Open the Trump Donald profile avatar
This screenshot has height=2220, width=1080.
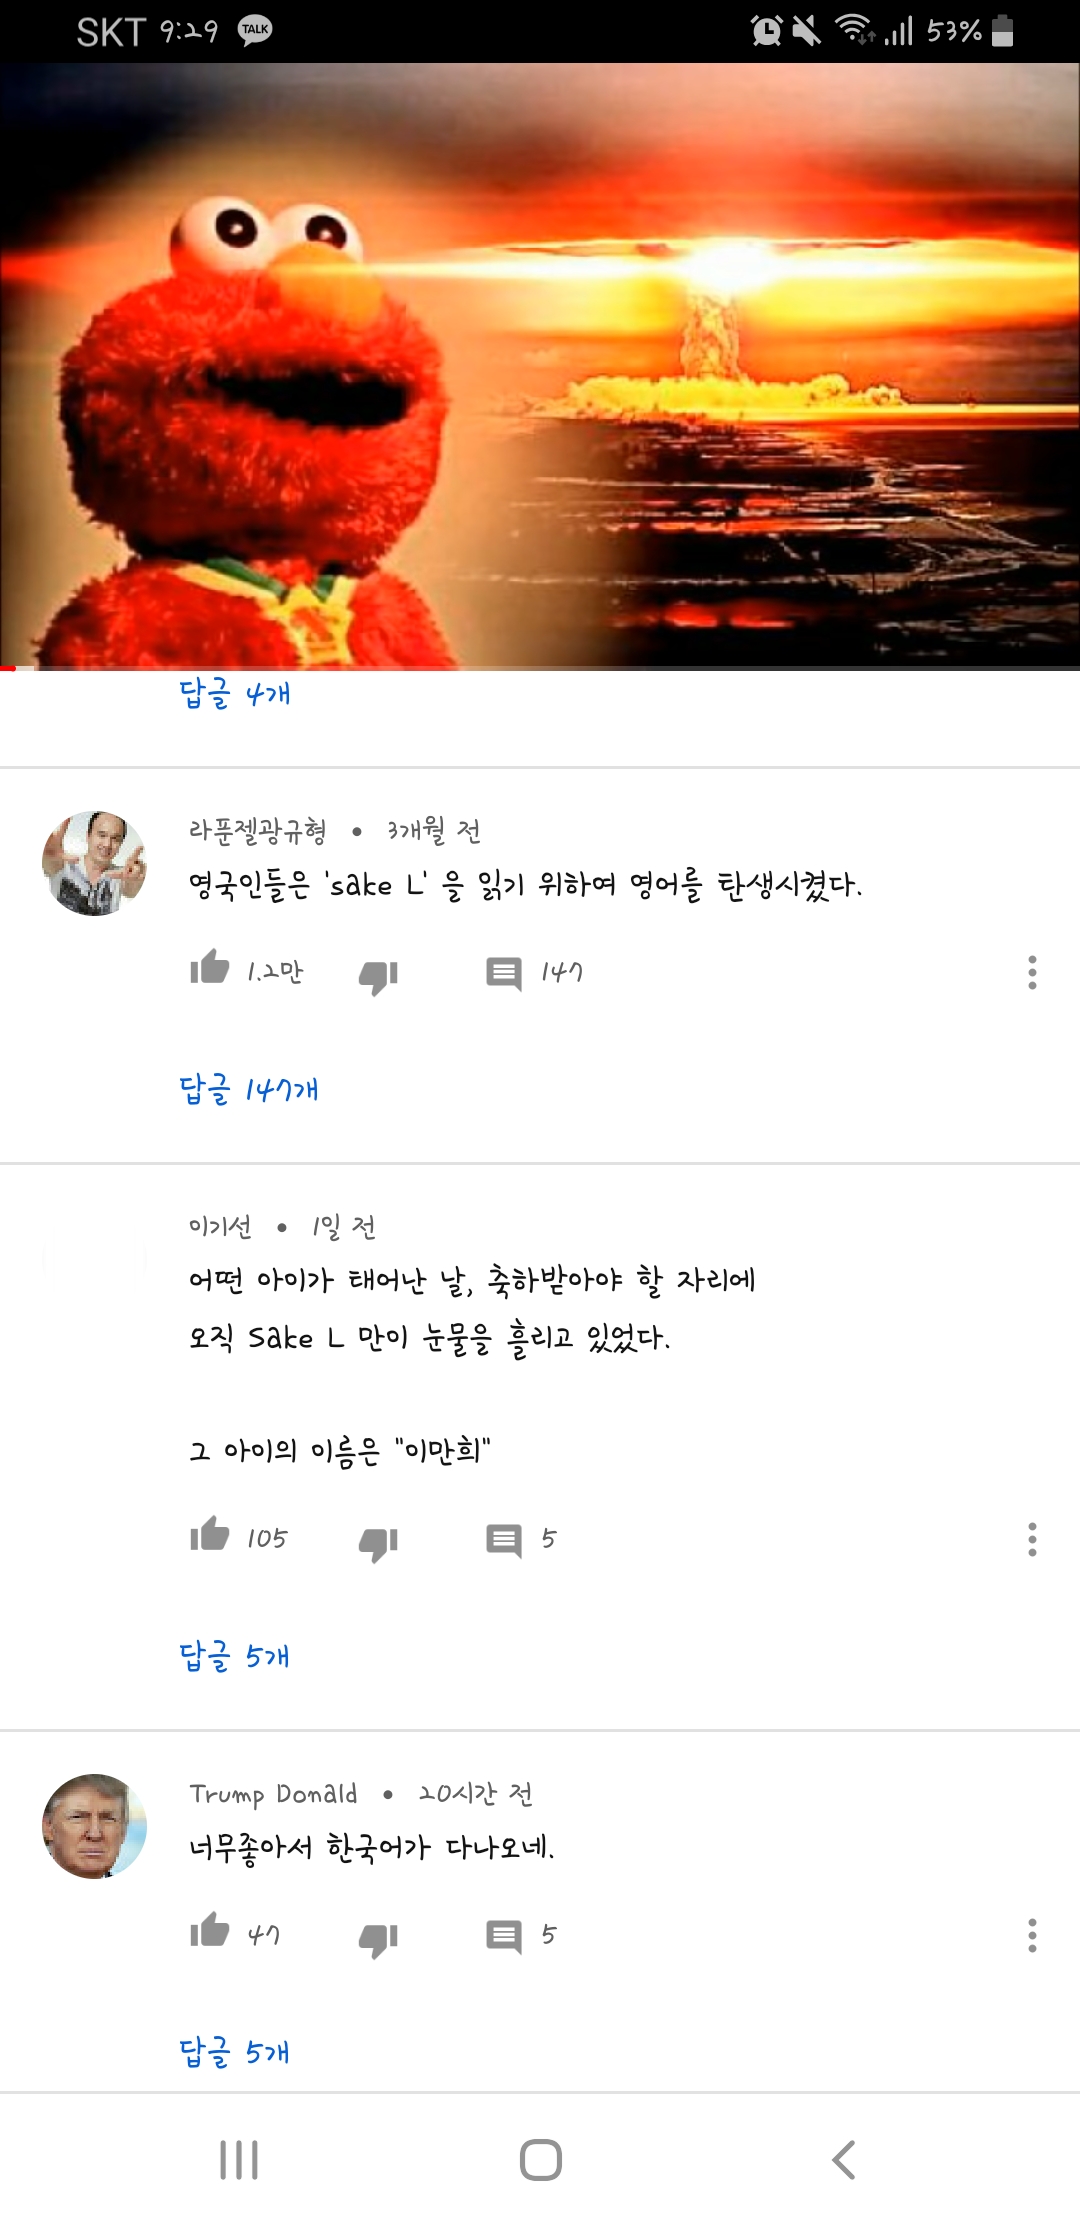click(95, 1826)
